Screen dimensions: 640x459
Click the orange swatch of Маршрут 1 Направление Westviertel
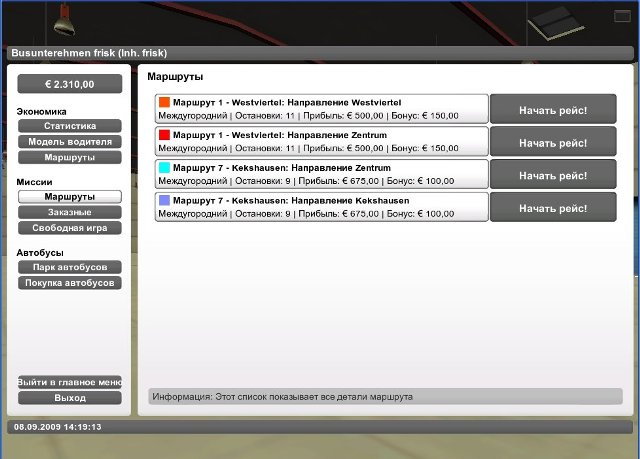click(x=164, y=102)
